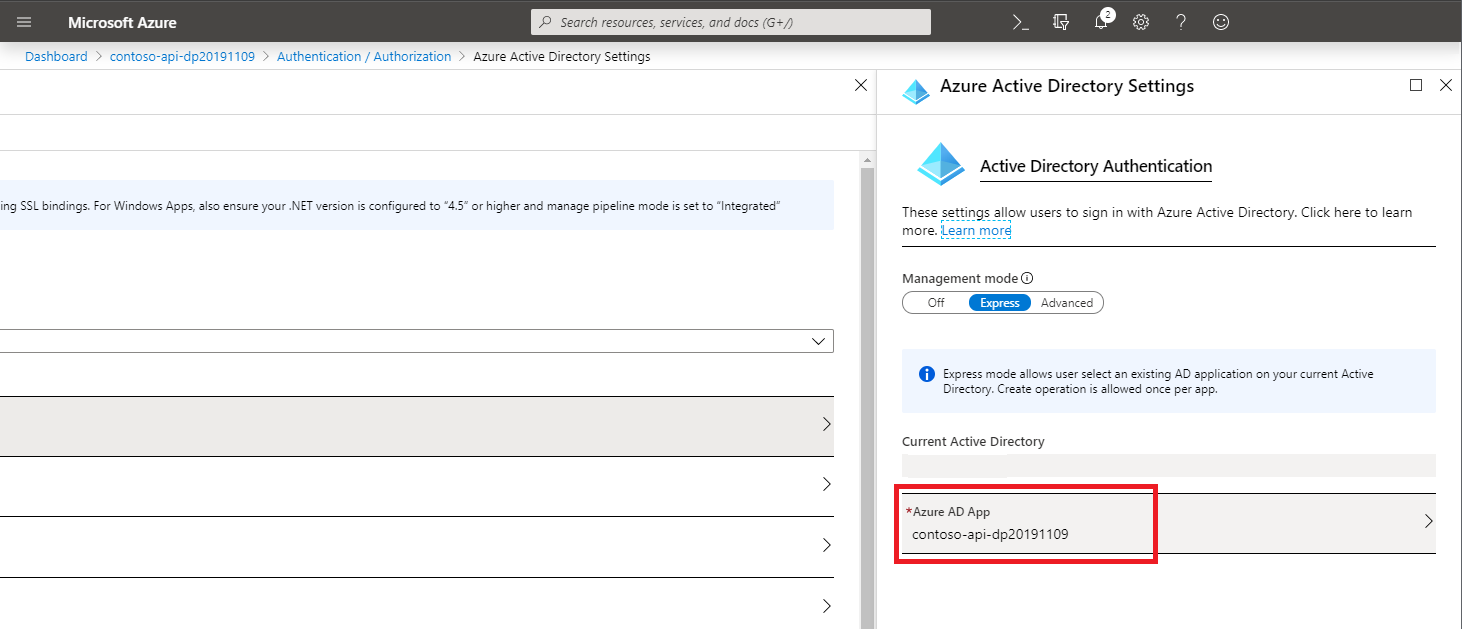Screen dimensions: 1462x629
Task: Open the provider dropdown in the left panel
Action: tap(818, 340)
